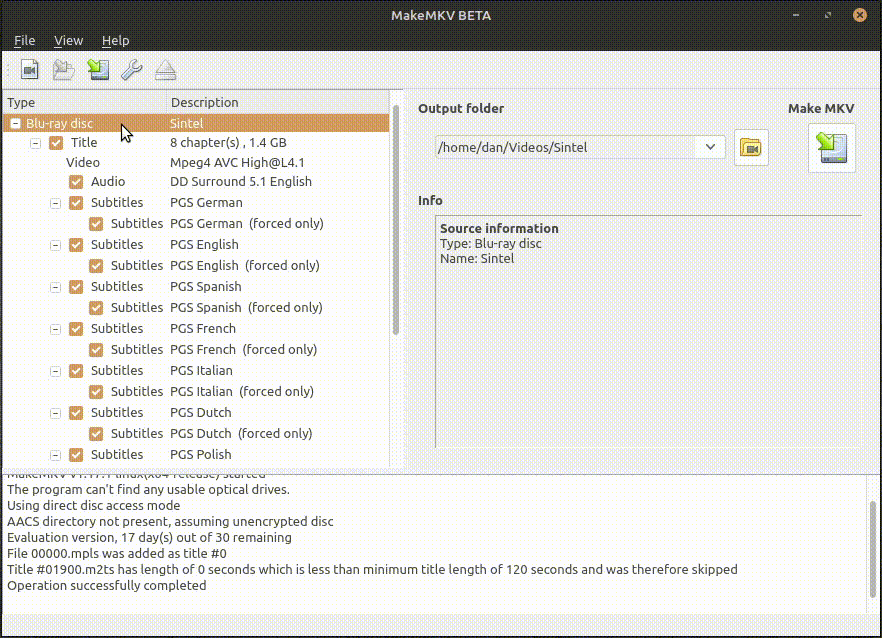Toggle PGS Spanish (forced only) checkbox
This screenshot has height=638, width=882.
96,308
